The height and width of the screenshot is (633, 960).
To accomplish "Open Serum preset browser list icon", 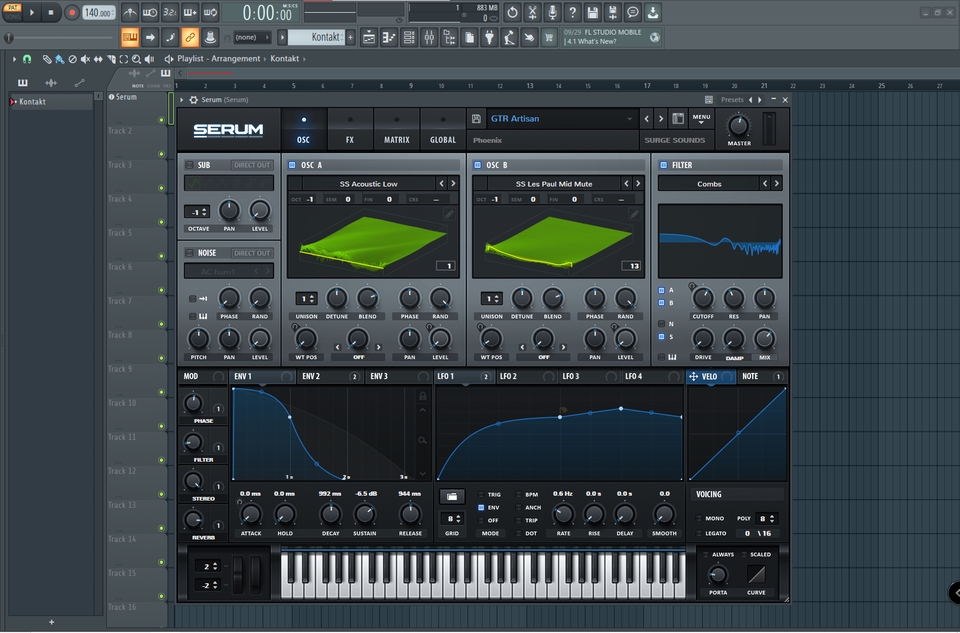I will pos(678,119).
